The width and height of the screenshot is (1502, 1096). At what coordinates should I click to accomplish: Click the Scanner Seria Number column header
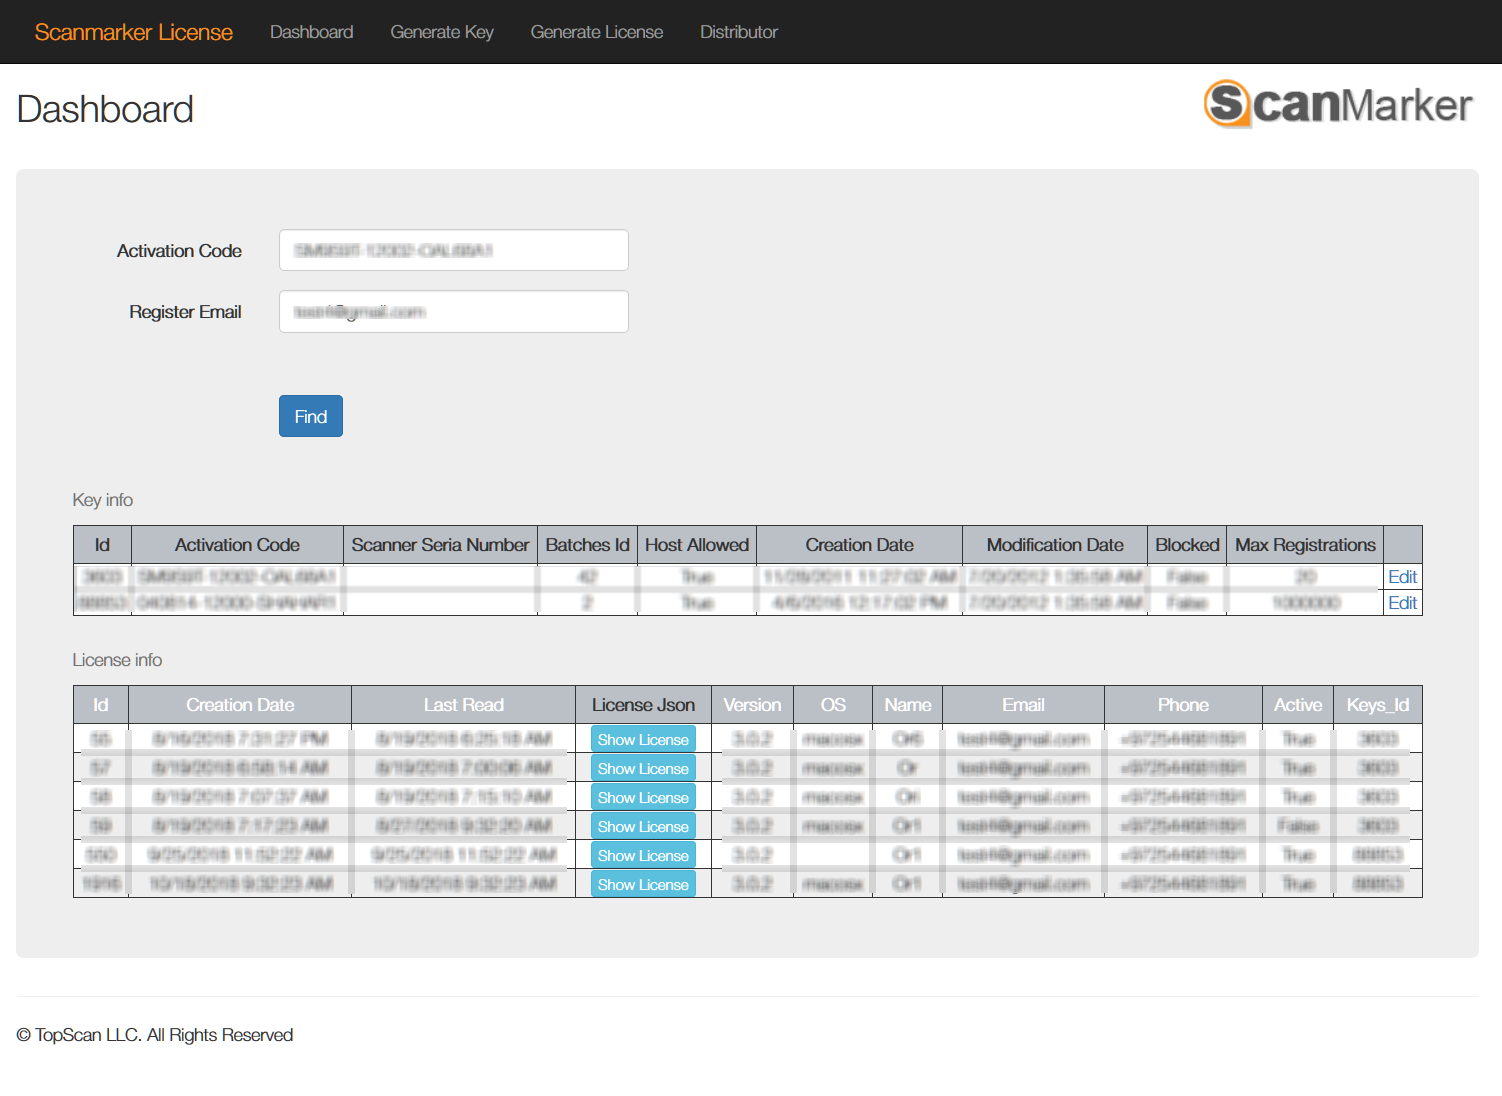pos(440,545)
